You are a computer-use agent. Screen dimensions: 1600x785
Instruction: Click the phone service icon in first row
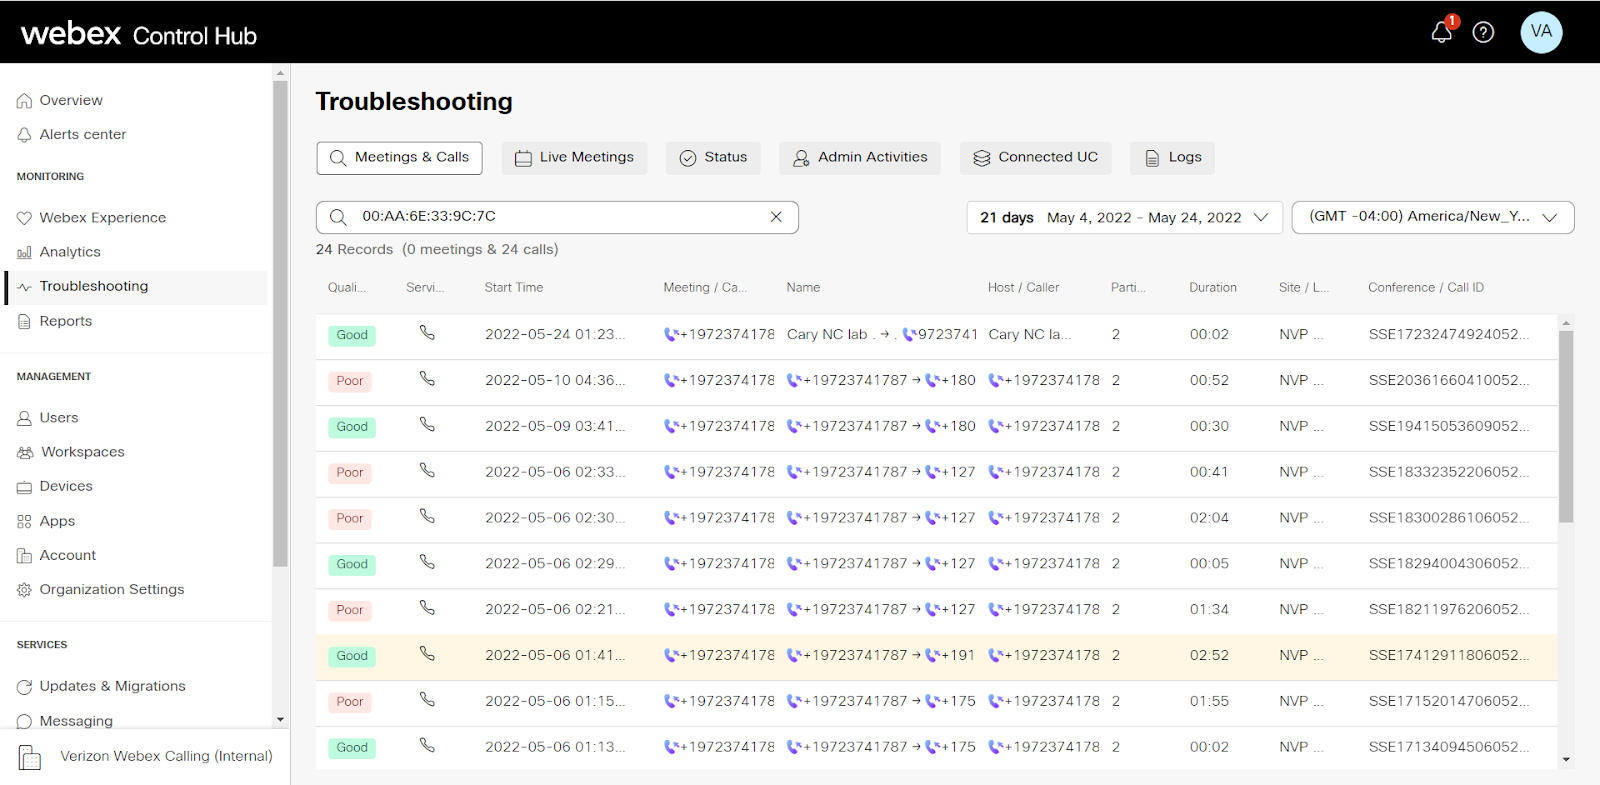(427, 333)
